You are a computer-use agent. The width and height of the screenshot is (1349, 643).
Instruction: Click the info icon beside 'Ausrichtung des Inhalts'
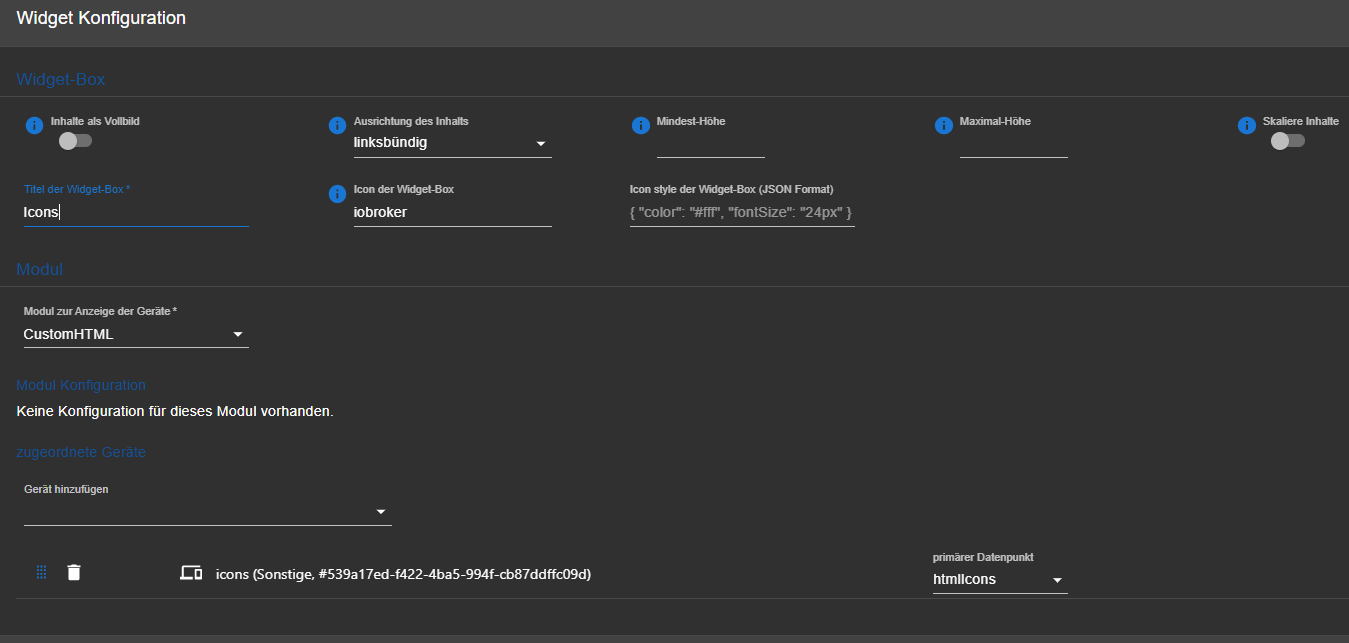337,125
